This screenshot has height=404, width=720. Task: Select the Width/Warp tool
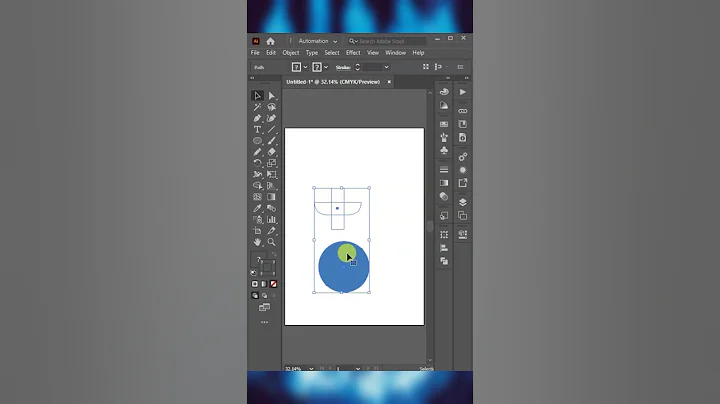click(258, 174)
